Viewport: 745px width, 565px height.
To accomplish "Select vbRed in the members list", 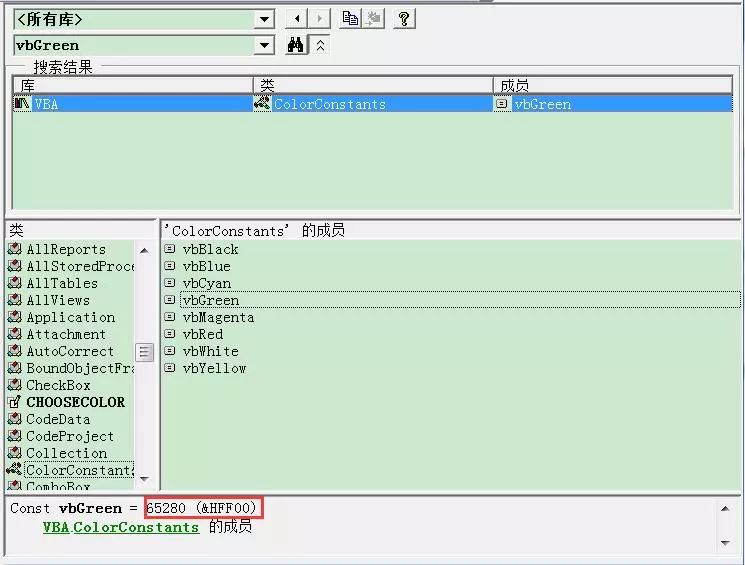I will coord(202,334).
